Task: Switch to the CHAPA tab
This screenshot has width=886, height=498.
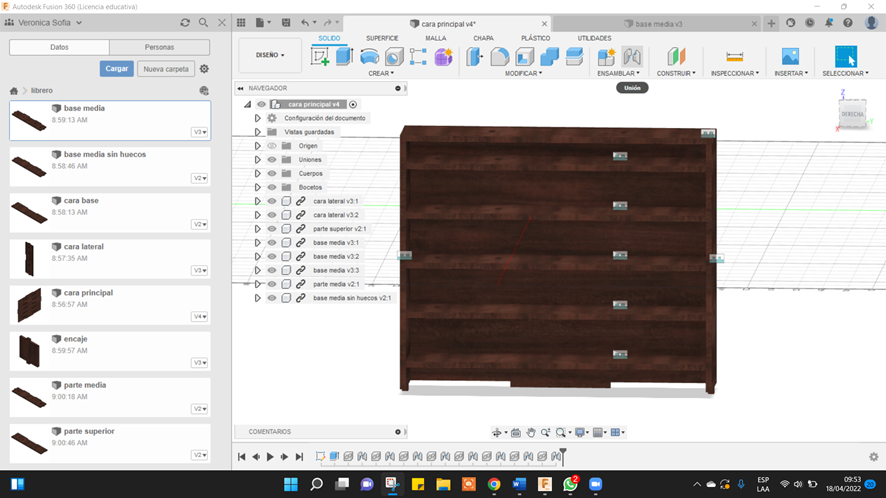Action: pyautogui.click(x=483, y=38)
